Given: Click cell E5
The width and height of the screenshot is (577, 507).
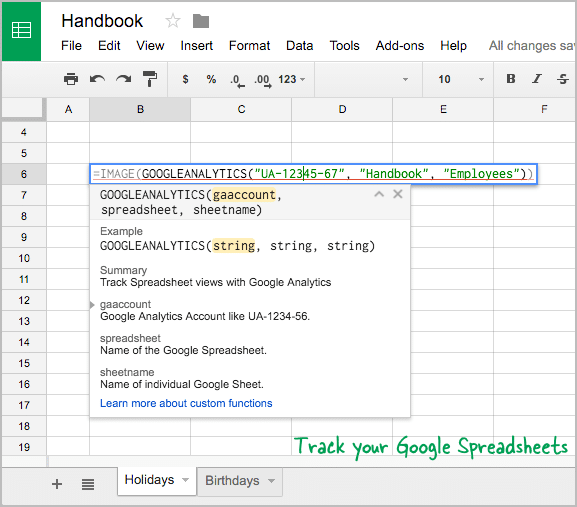Looking at the screenshot, I should tap(443, 153).
